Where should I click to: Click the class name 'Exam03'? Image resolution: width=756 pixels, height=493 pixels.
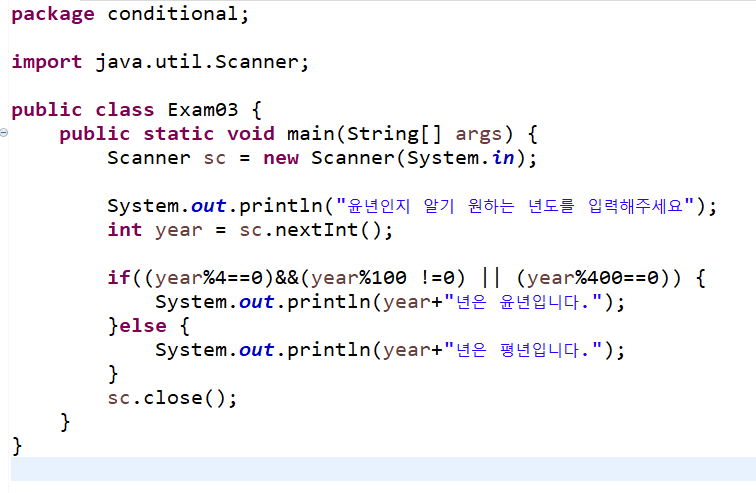203,110
